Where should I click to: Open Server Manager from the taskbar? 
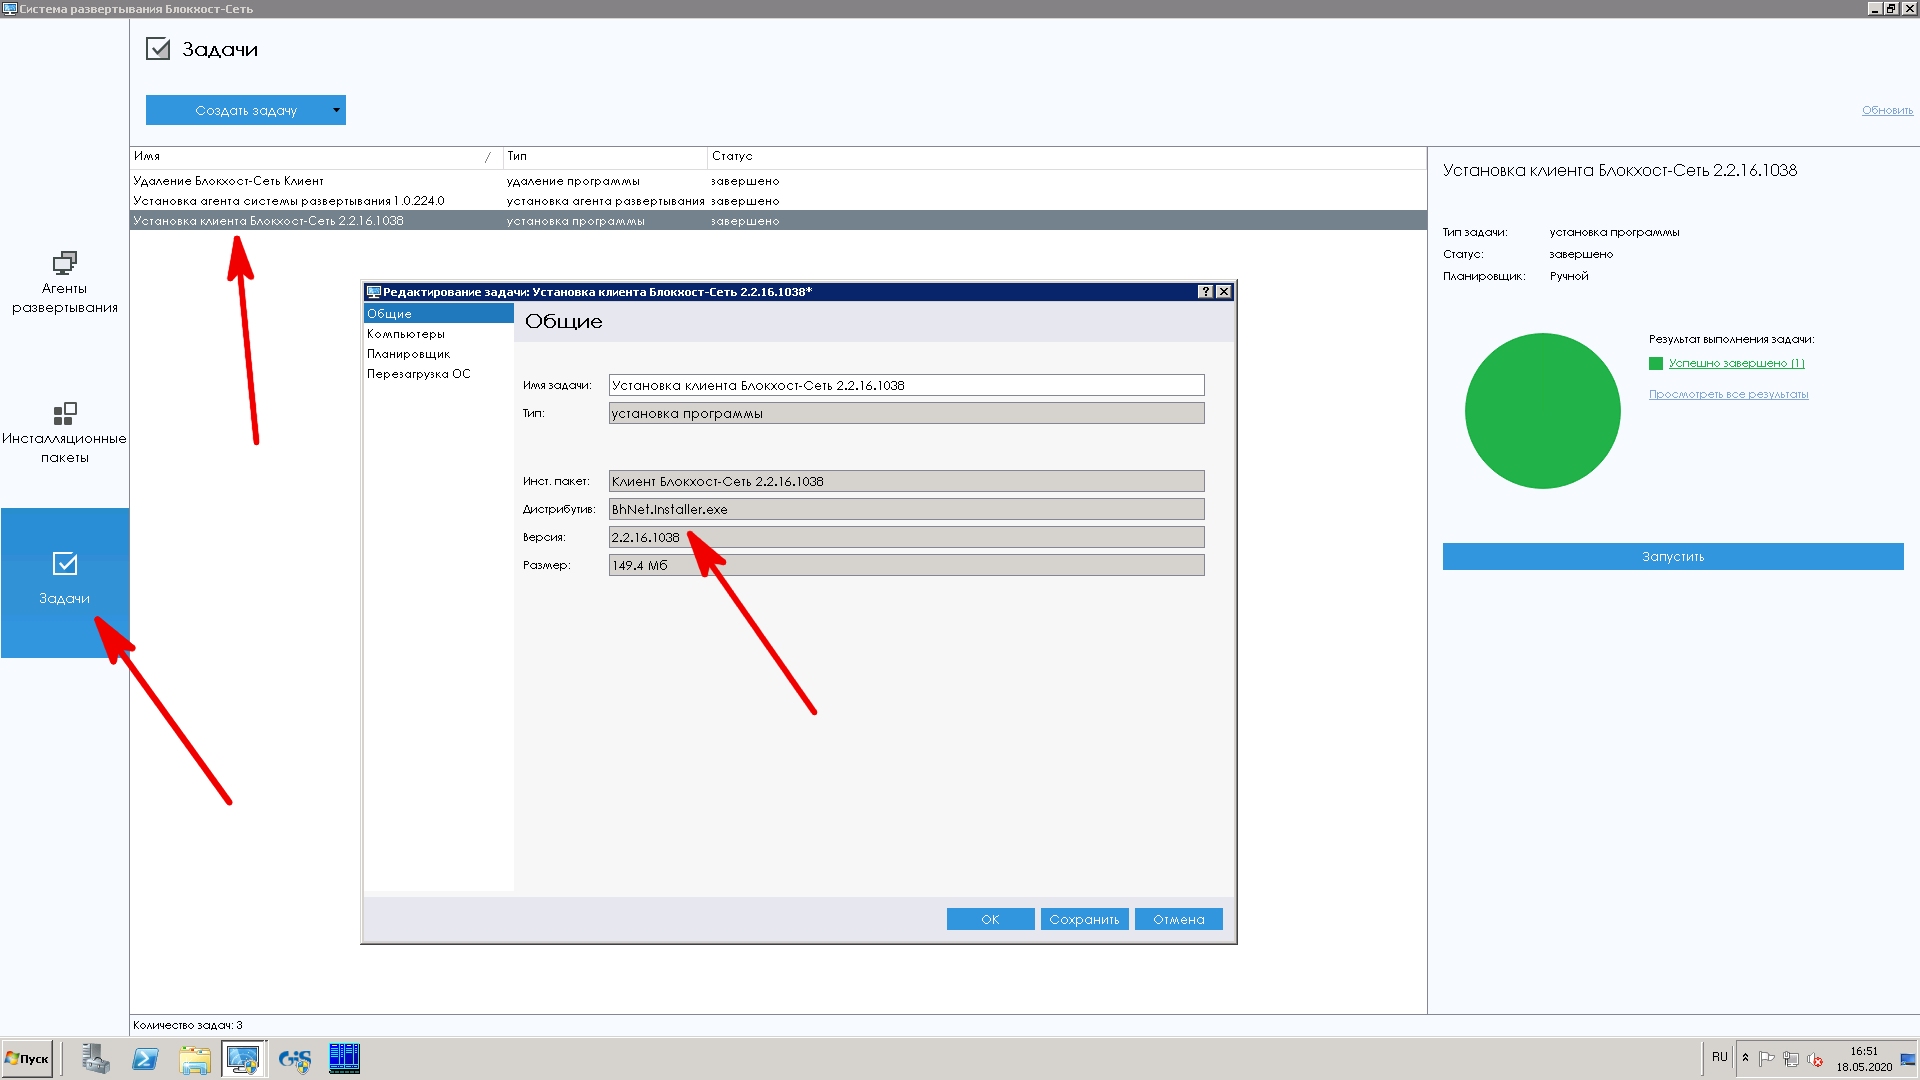(x=96, y=1058)
